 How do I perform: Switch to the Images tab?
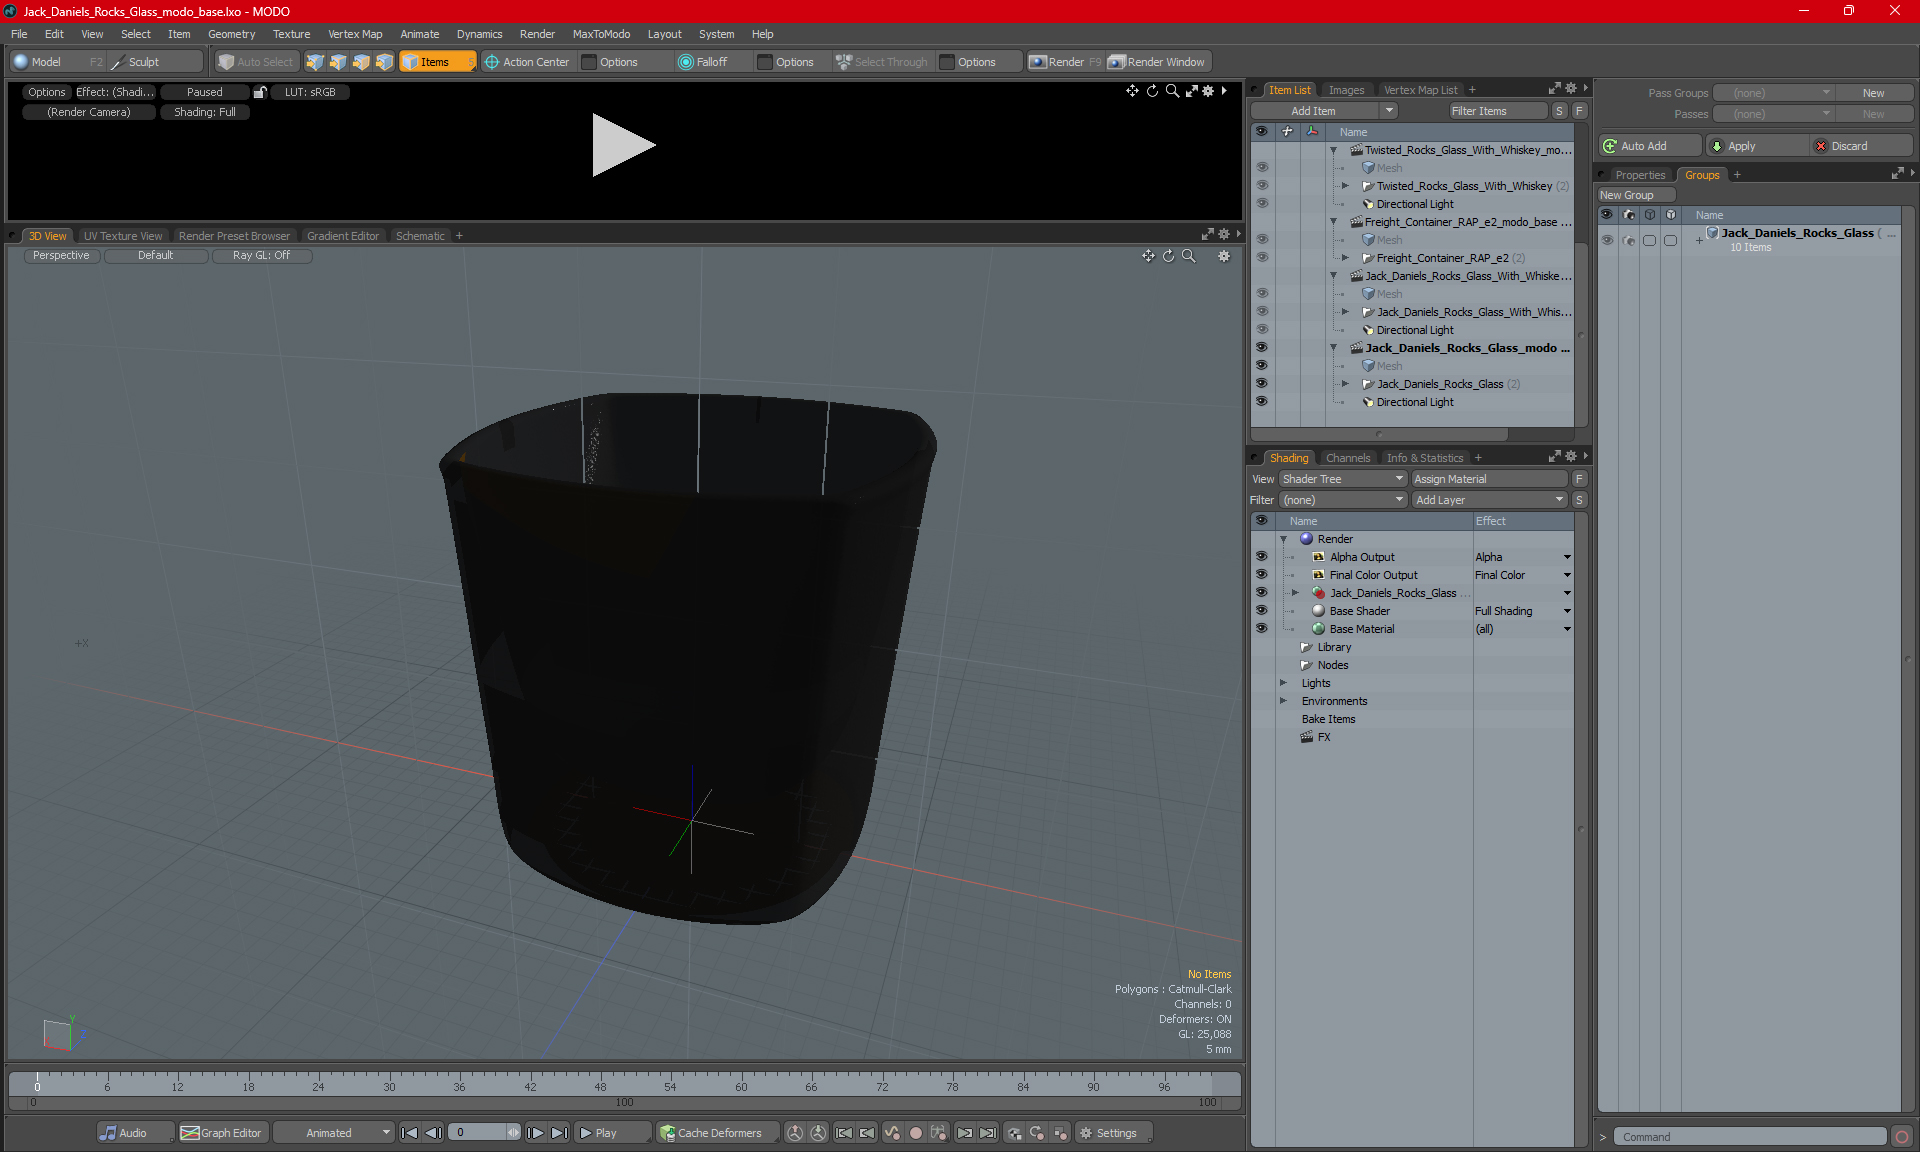[1346, 90]
